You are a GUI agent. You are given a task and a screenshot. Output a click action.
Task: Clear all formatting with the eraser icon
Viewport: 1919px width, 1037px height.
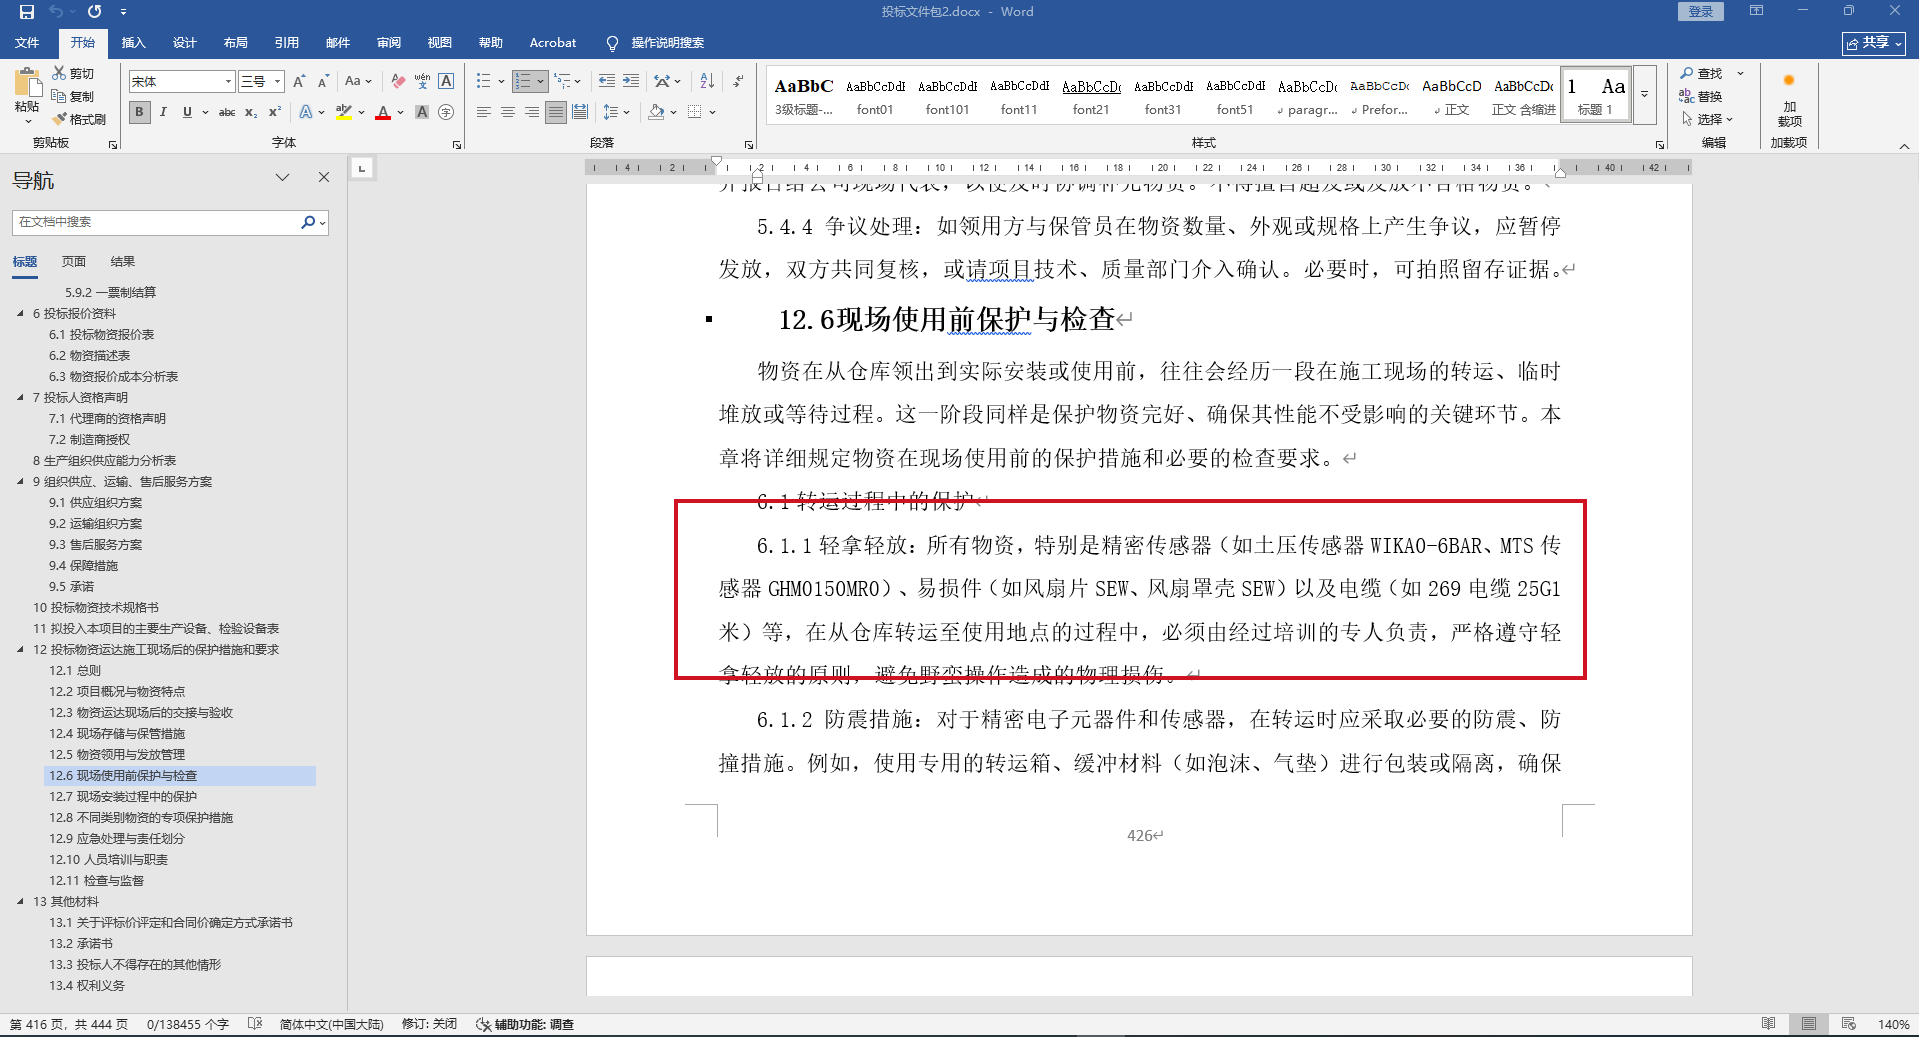[398, 81]
